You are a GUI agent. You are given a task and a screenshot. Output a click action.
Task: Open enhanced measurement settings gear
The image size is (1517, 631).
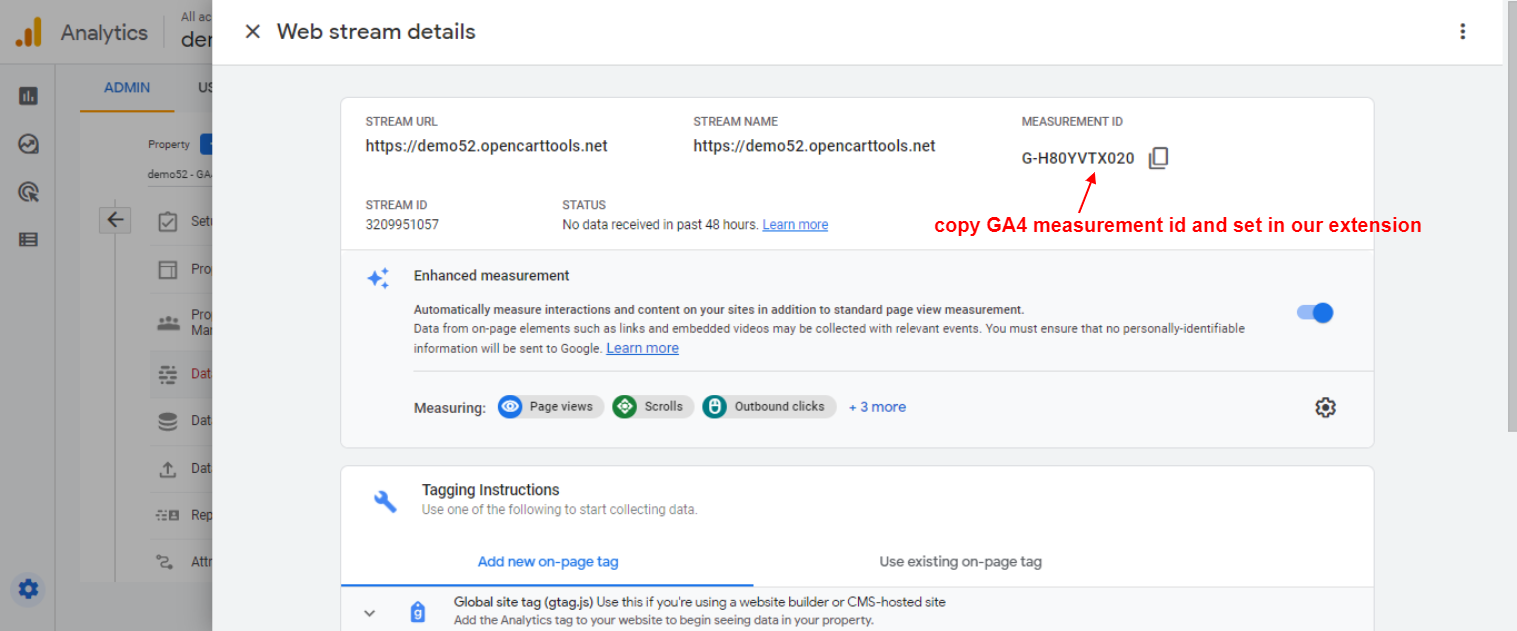pos(1325,407)
